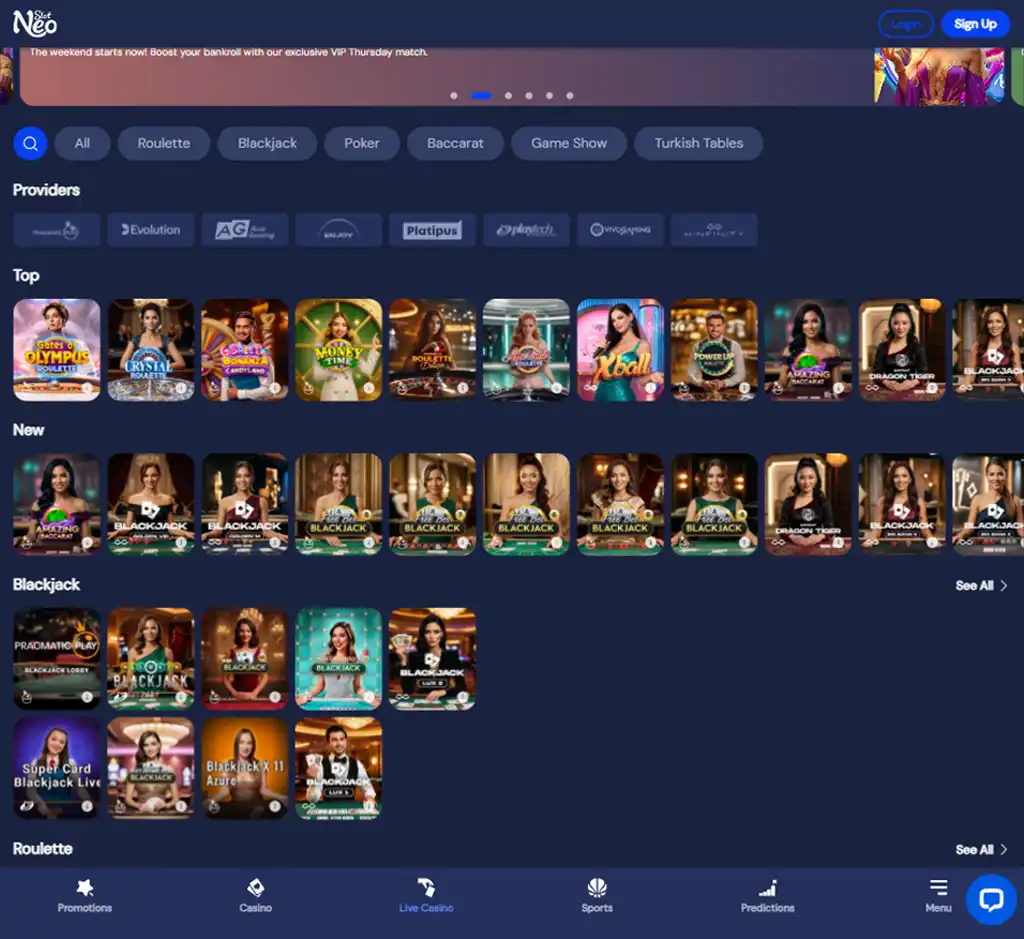Click the VIP Thursday match promo banner
Viewport: 1024px width, 939px height.
pyautogui.click(x=513, y=76)
